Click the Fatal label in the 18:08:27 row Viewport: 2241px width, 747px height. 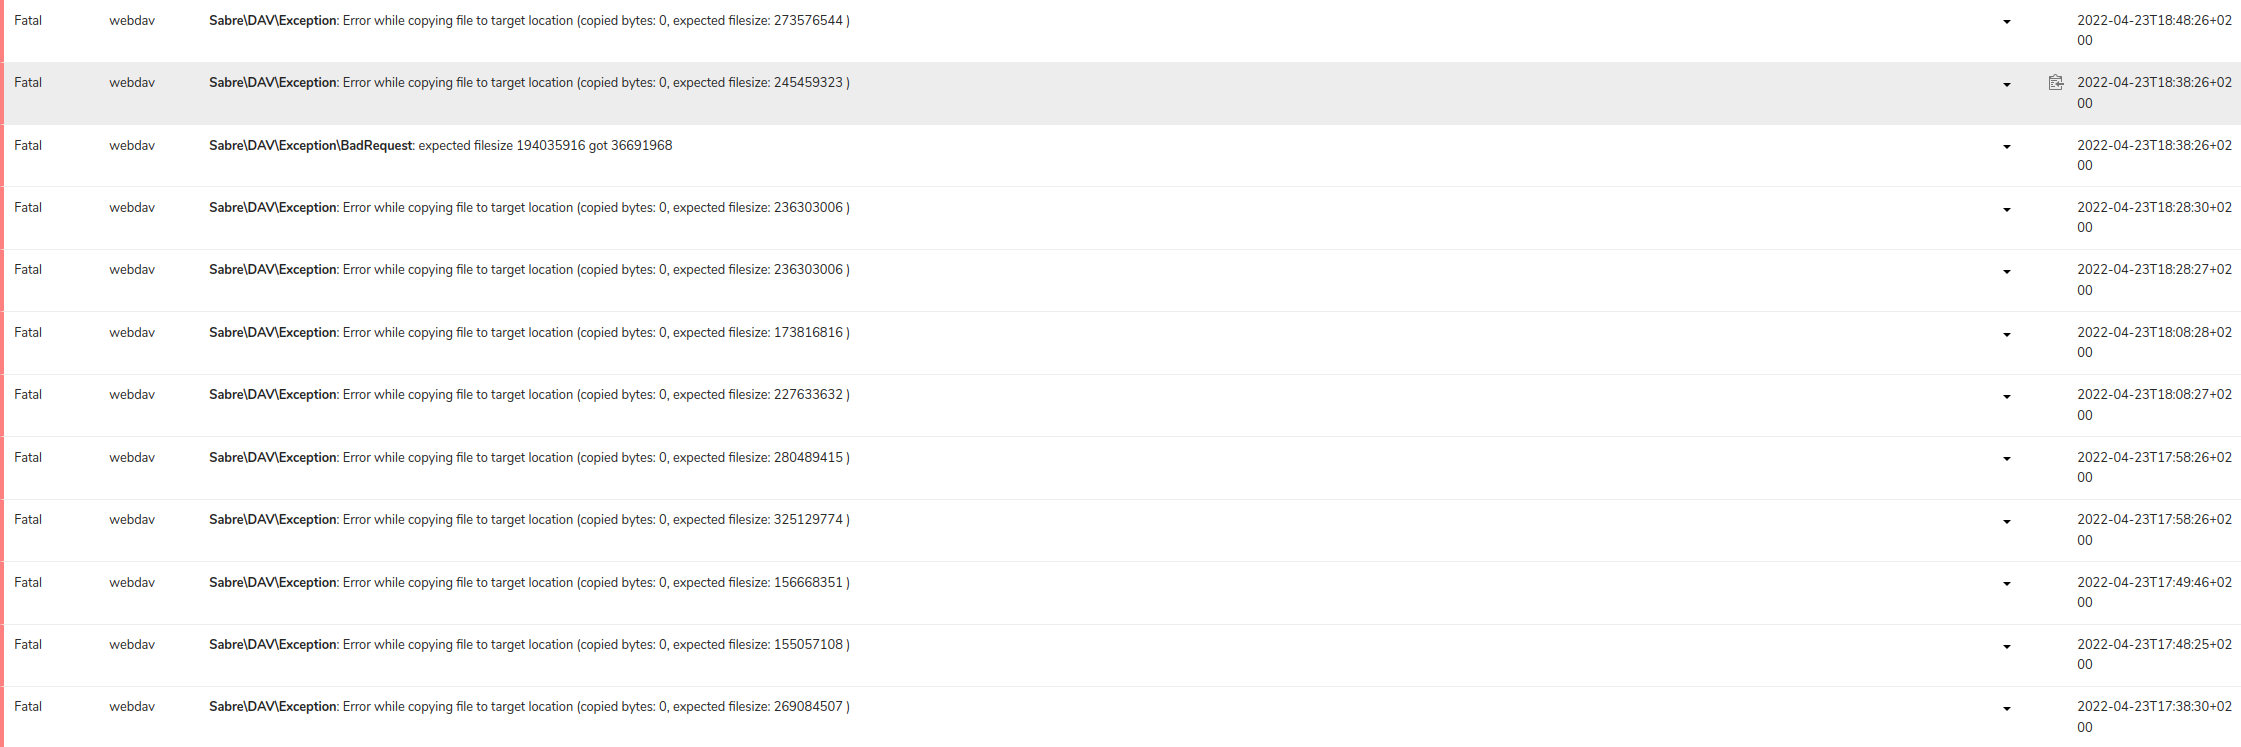pyautogui.click(x=28, y=395)
